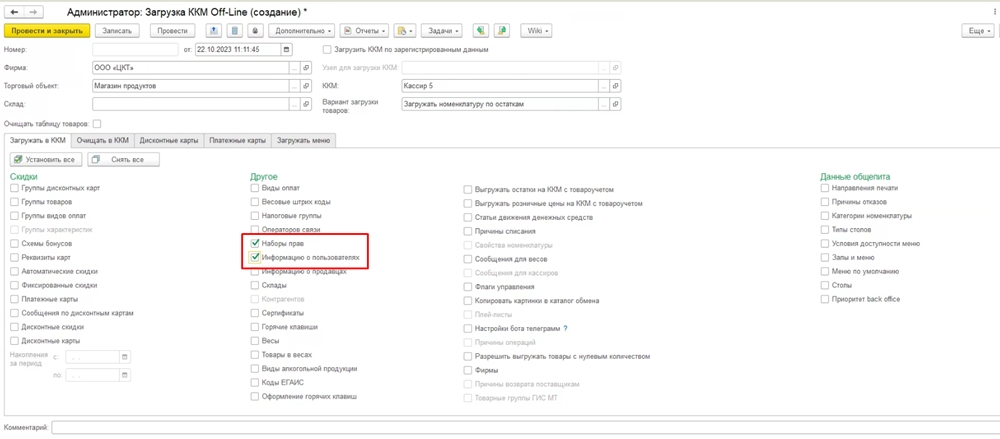Screen dimensions: 1000x439
Task: Click the back navigation arrow
Action: pyautogui.click(x=14, y=12)
